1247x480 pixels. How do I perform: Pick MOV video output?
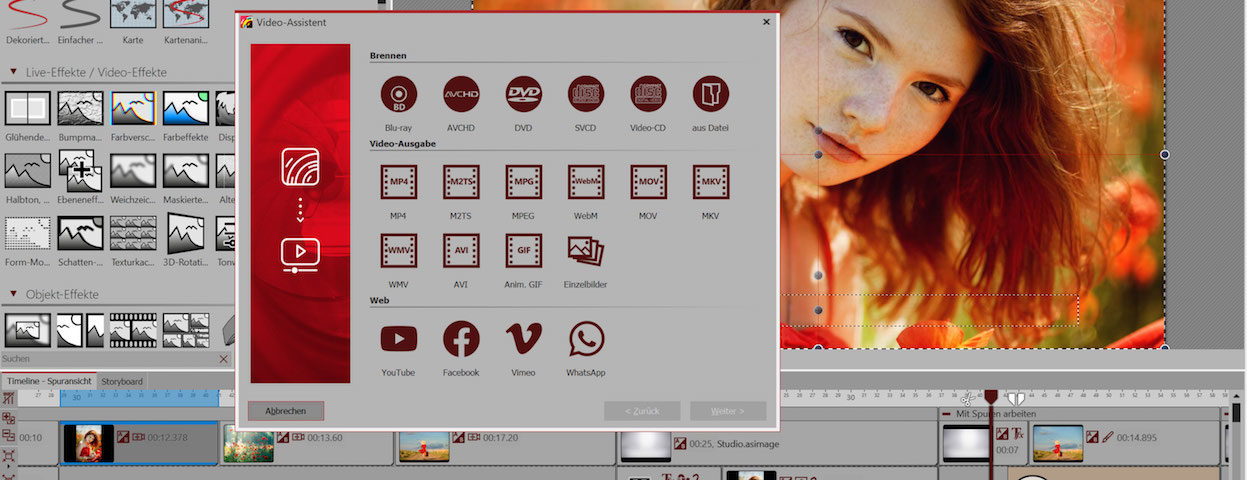[648, 182]
